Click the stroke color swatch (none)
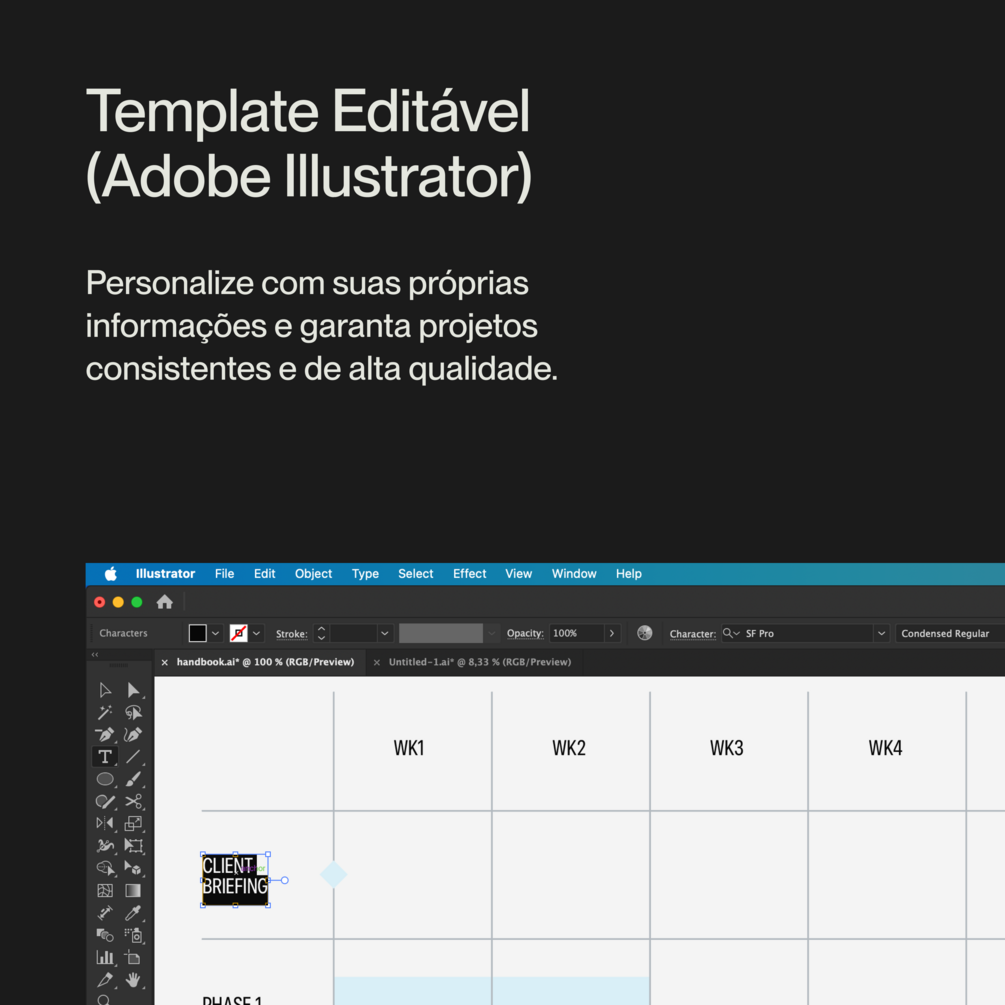The width and height of the screenshot is (1005, 1005). 238,633
